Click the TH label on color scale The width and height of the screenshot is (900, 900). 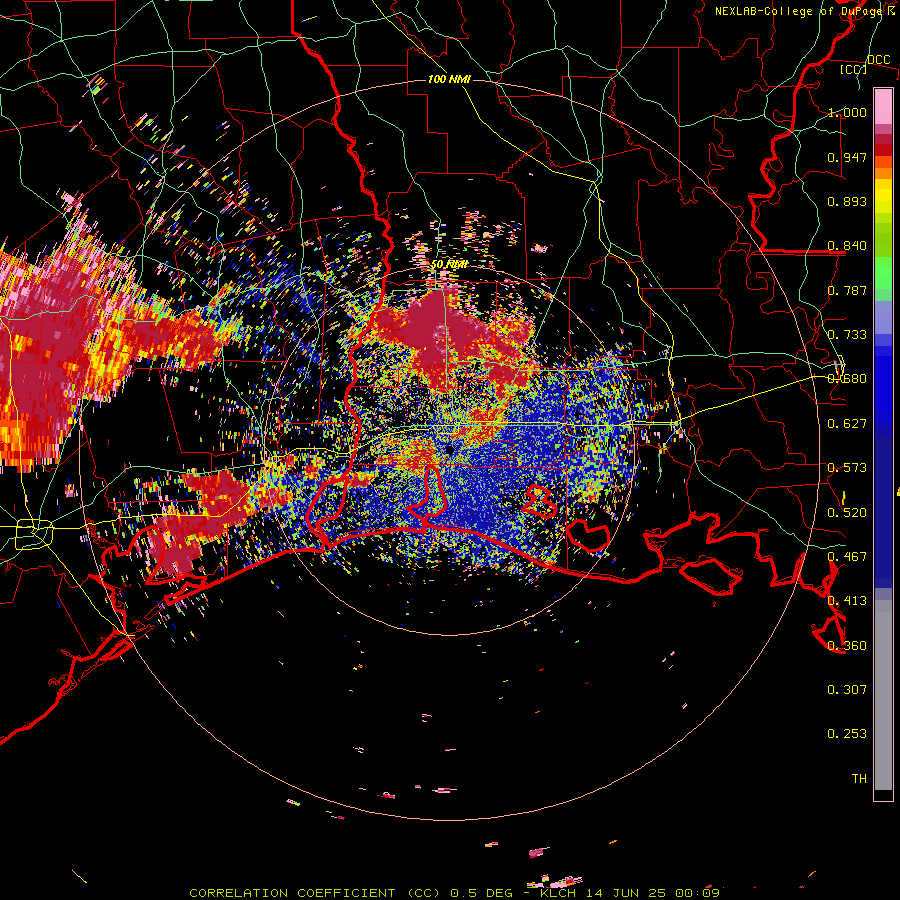[x=859, y=779]
